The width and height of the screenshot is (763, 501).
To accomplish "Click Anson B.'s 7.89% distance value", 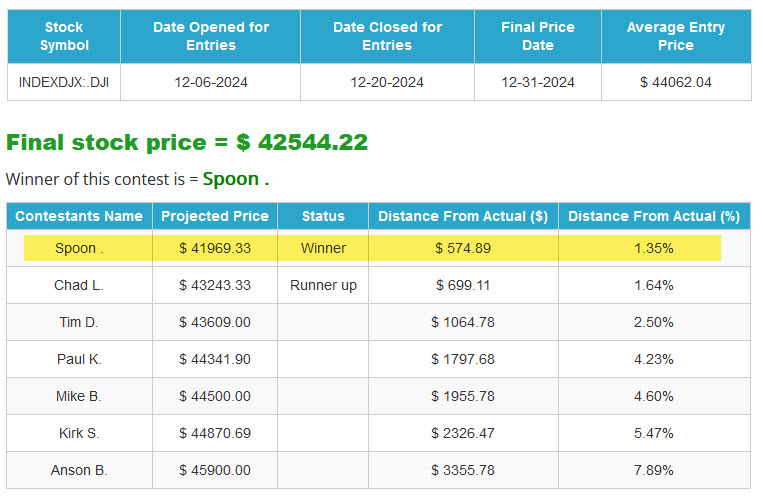I will click(x=654, y=470).
